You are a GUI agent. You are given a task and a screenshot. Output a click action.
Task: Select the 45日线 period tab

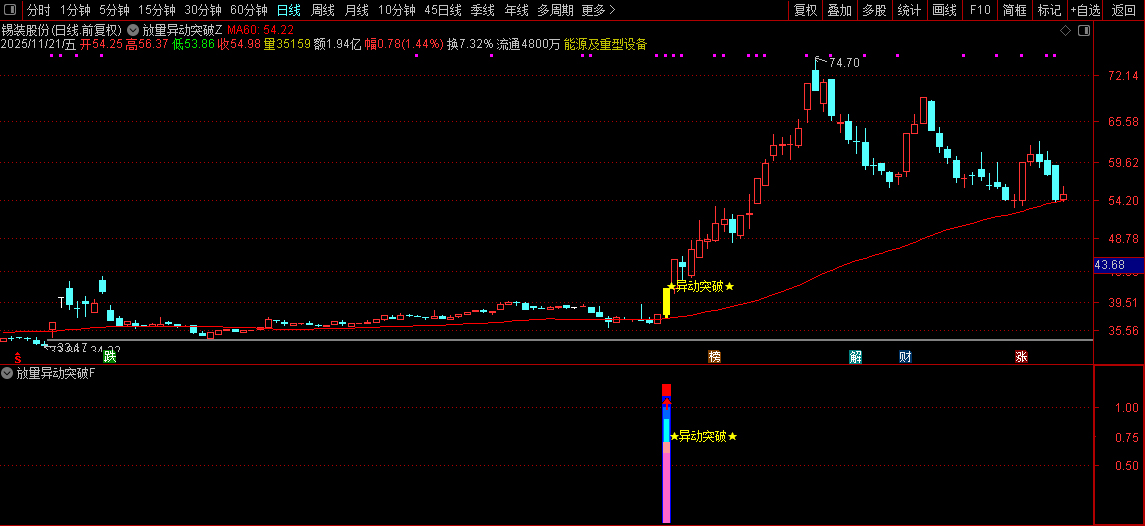click(x=443, y=10)
